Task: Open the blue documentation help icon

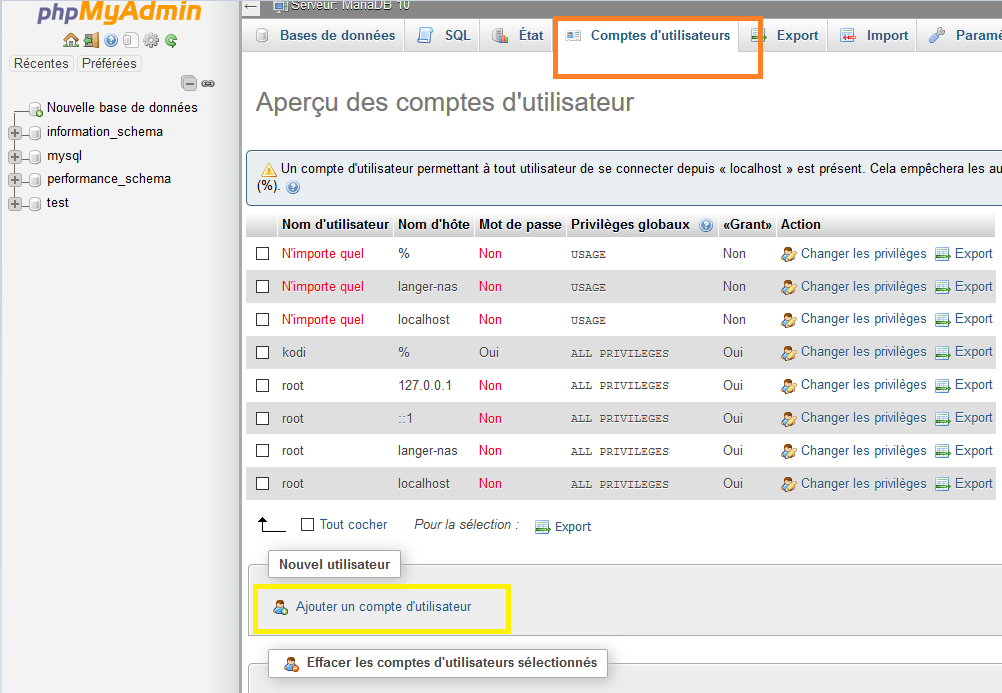Action: point(111,41)
